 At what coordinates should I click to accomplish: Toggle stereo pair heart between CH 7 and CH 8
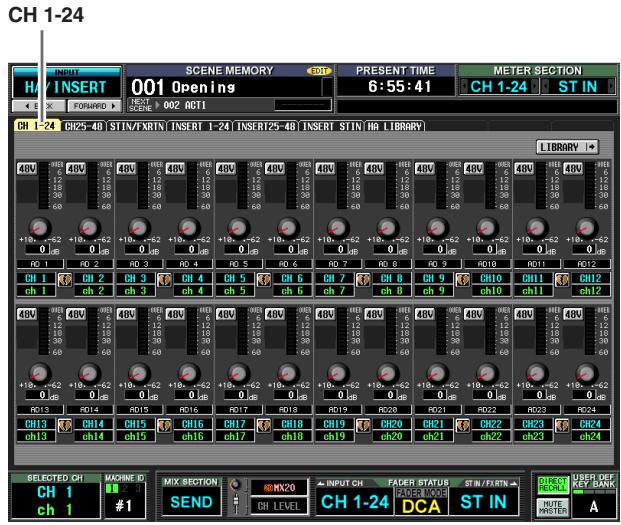click(x=363, y=280)
